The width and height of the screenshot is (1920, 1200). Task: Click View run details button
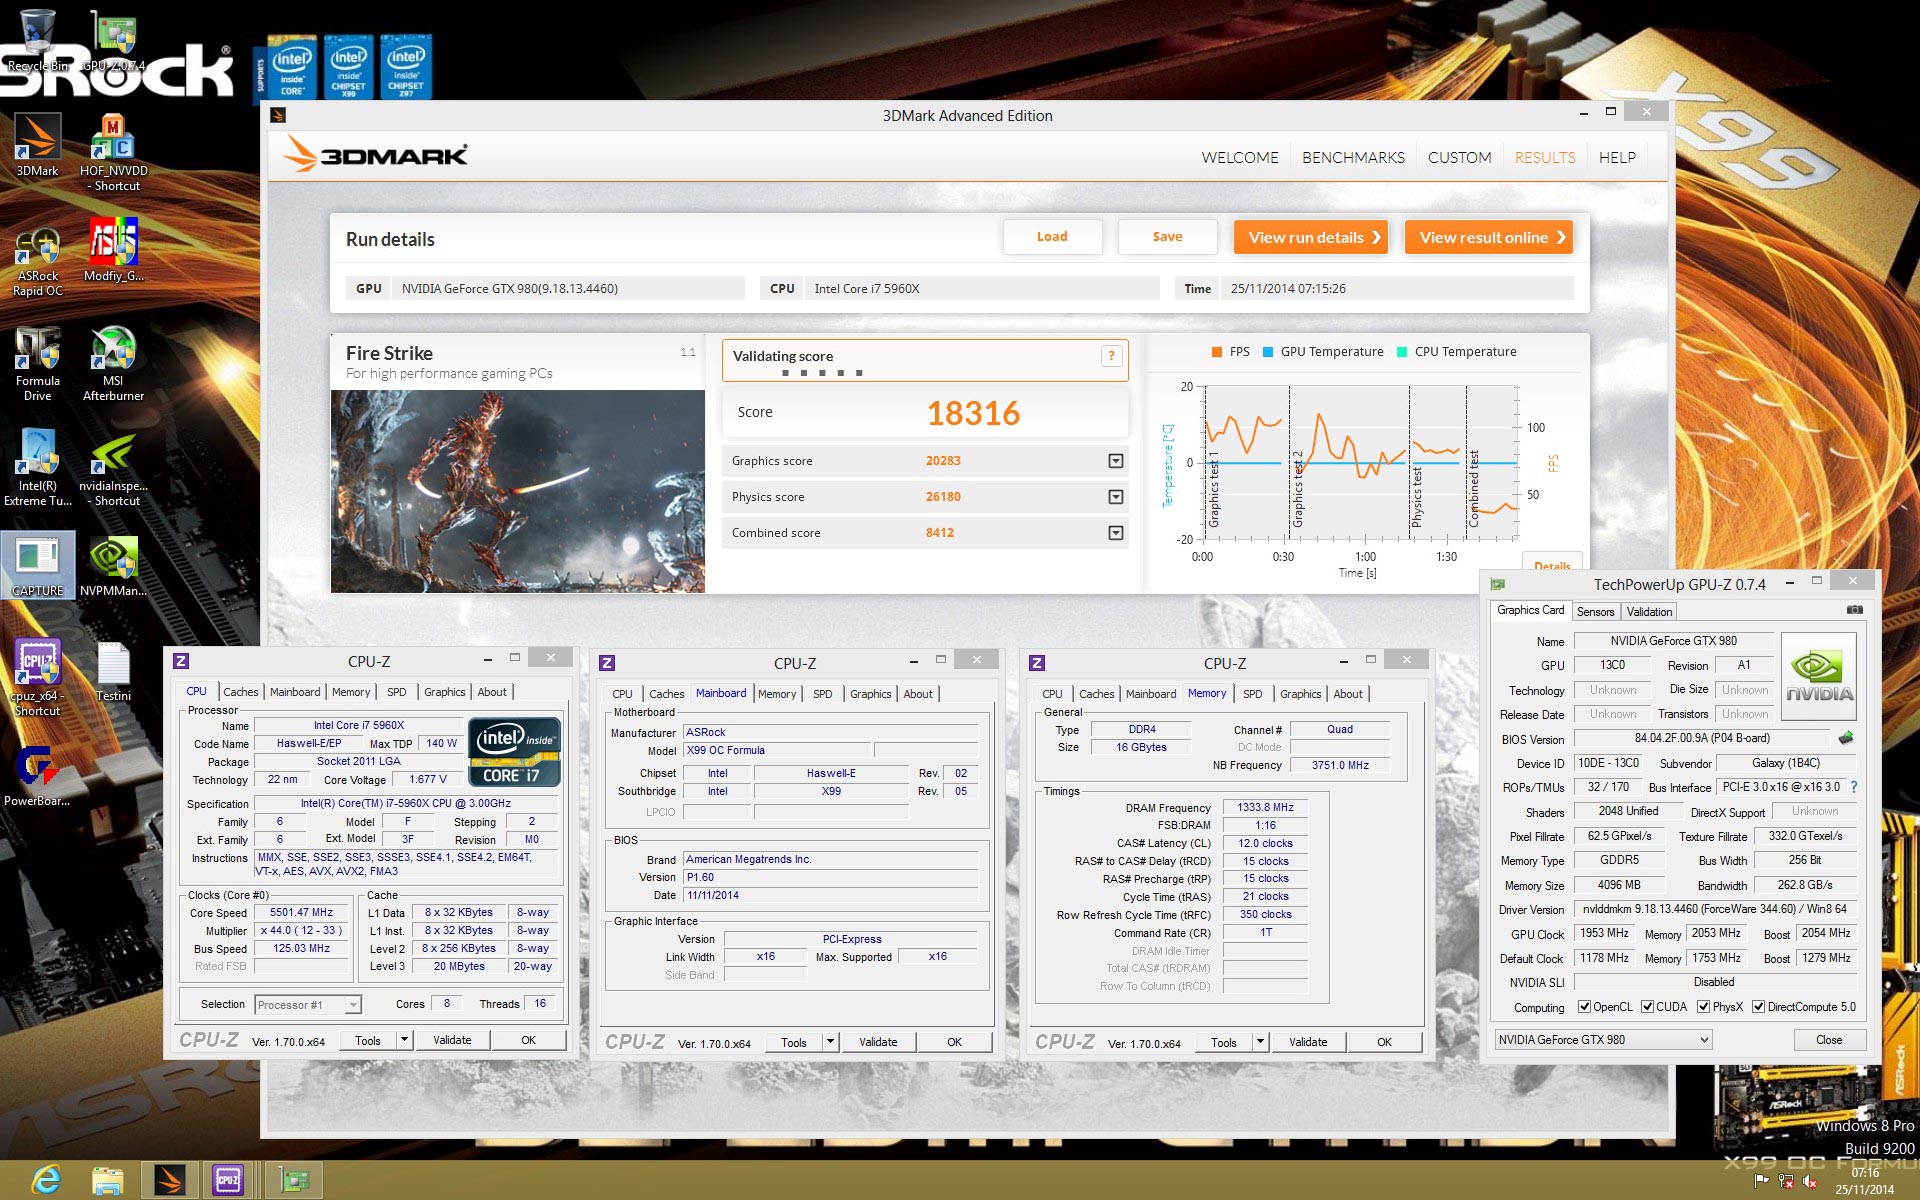pos(1311,237)
